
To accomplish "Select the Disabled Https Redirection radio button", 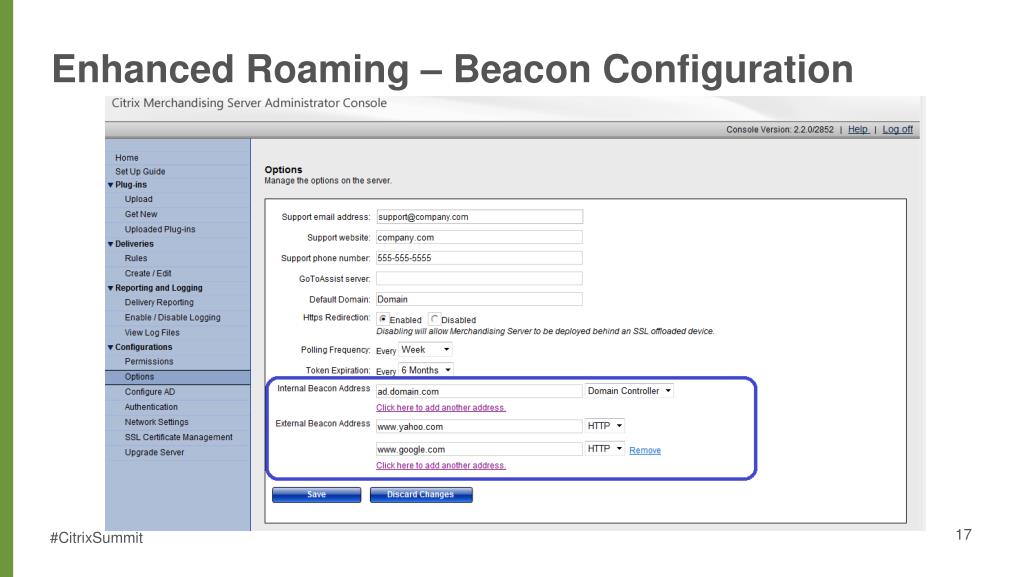I will pyautogui.click(x=435, y=319).
